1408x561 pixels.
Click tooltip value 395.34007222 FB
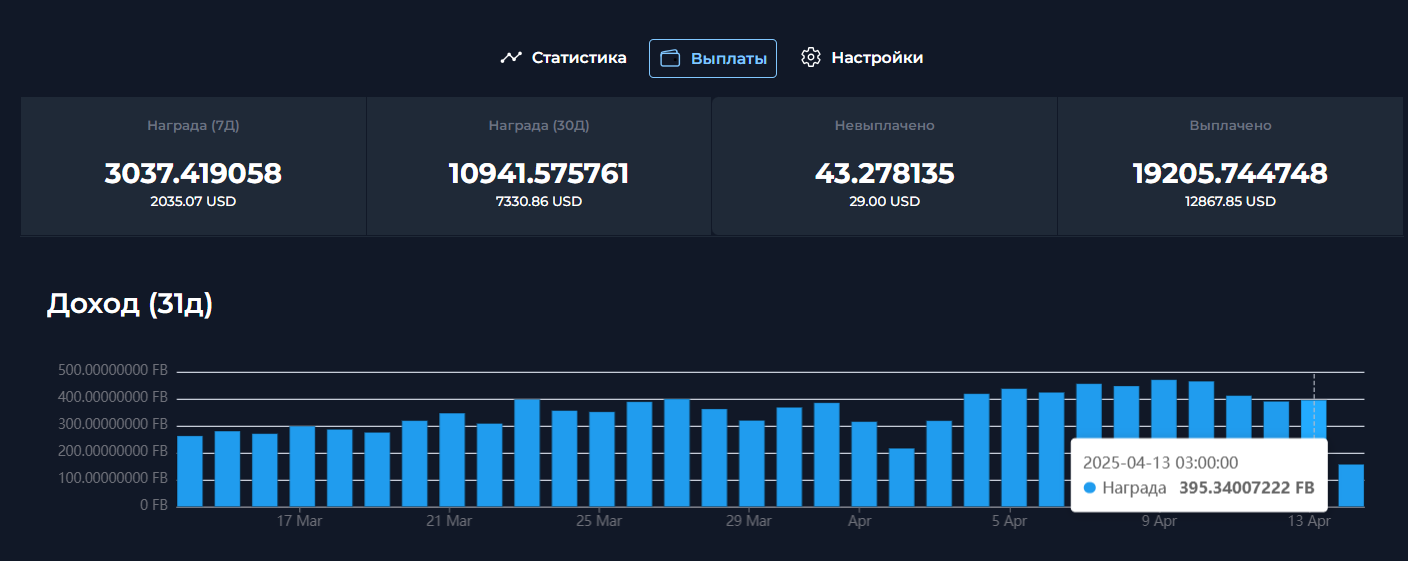point(1247,489)
